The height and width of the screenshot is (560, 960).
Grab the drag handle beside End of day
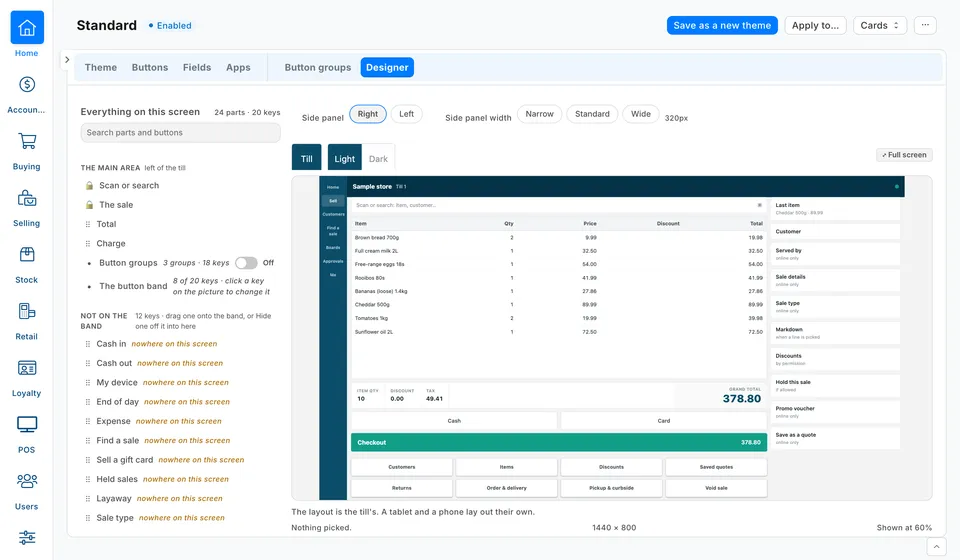88,402
